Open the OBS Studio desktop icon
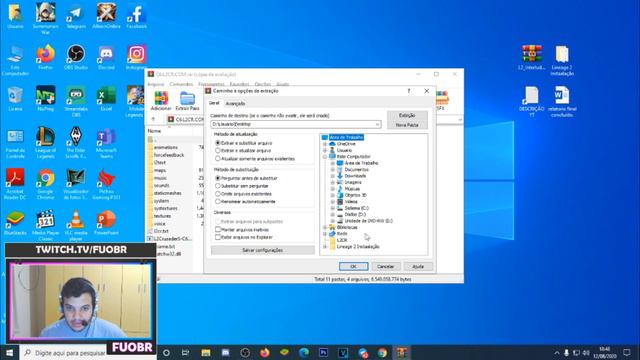640x360 pixels. pos(76,57)
